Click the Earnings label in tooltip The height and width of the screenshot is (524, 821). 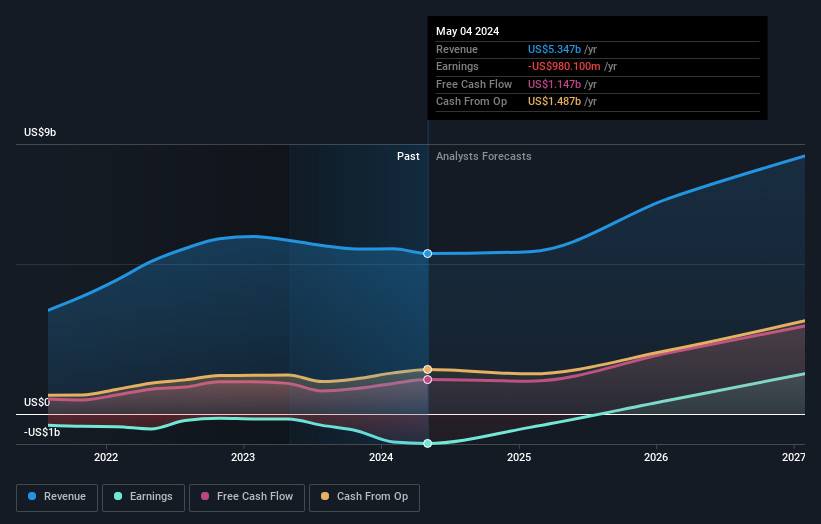point(457,66)
